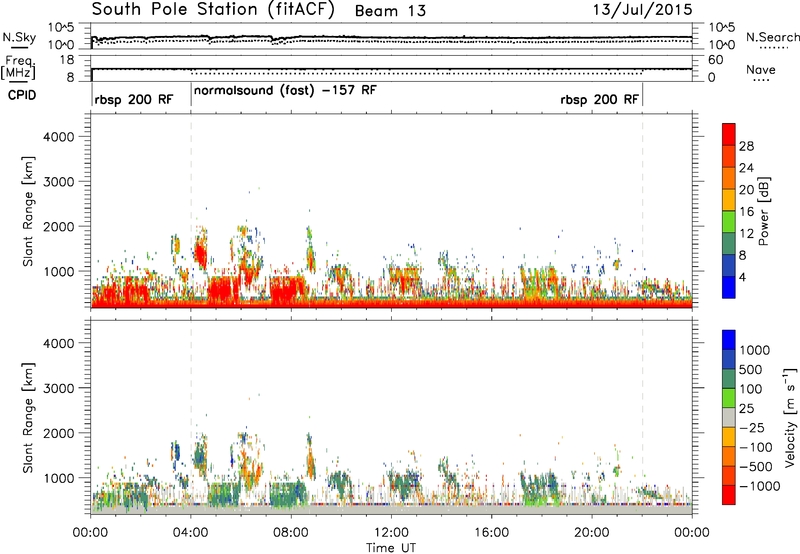Image resolution: width=800 pixels, height=554 pixels.
Task: Select the '-1000' velocity colorbar label
Action: point(760,486)
